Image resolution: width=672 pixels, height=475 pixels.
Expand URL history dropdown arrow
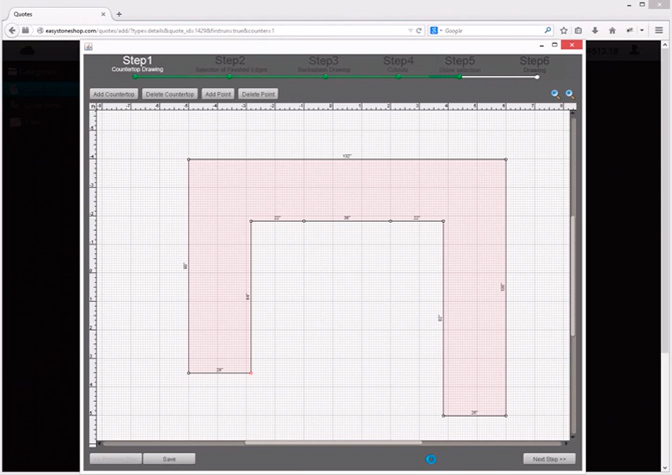411,30
